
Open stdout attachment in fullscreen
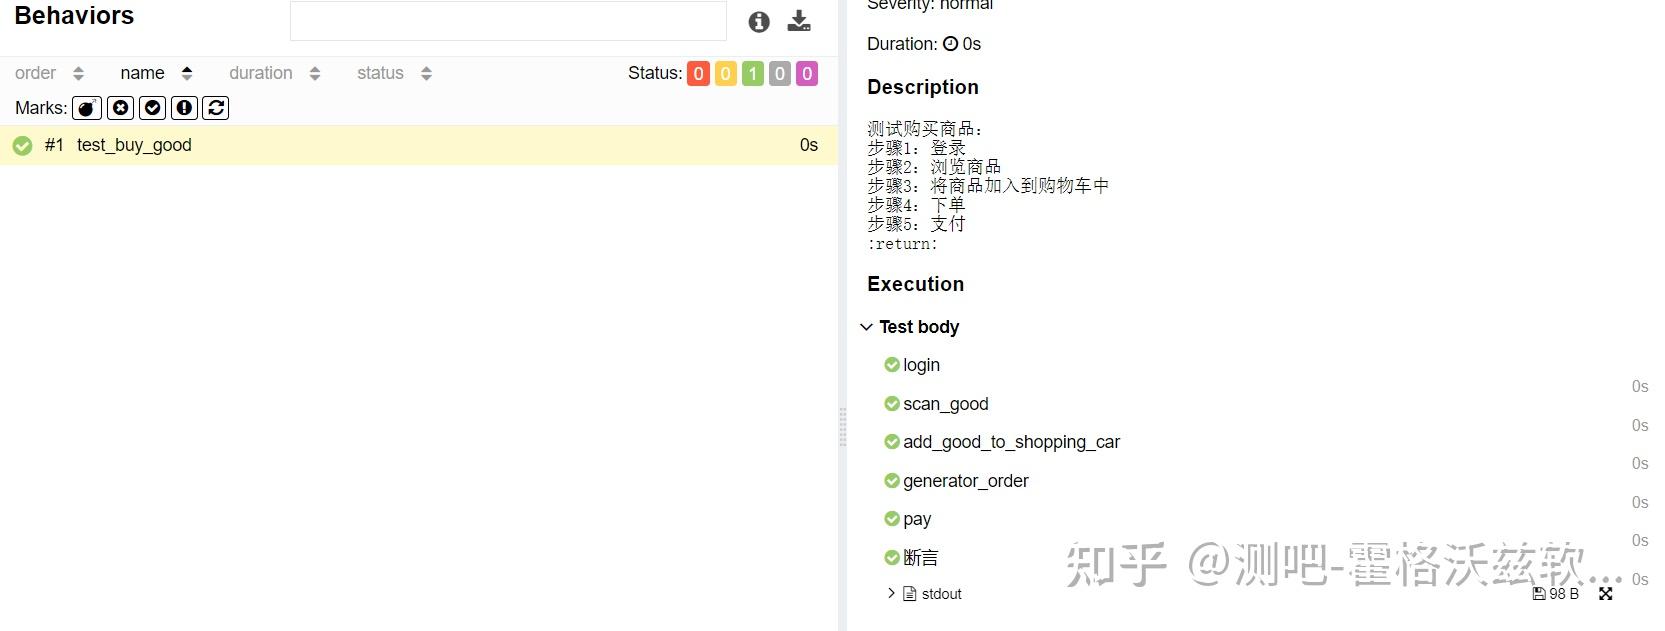pos(1606,594)
